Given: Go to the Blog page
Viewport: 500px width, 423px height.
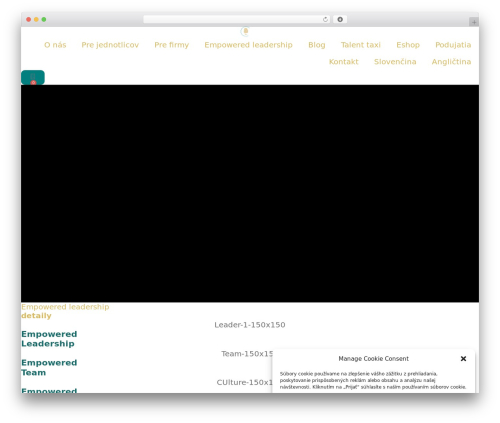Looking at the screenshot, I should point(317,45).
